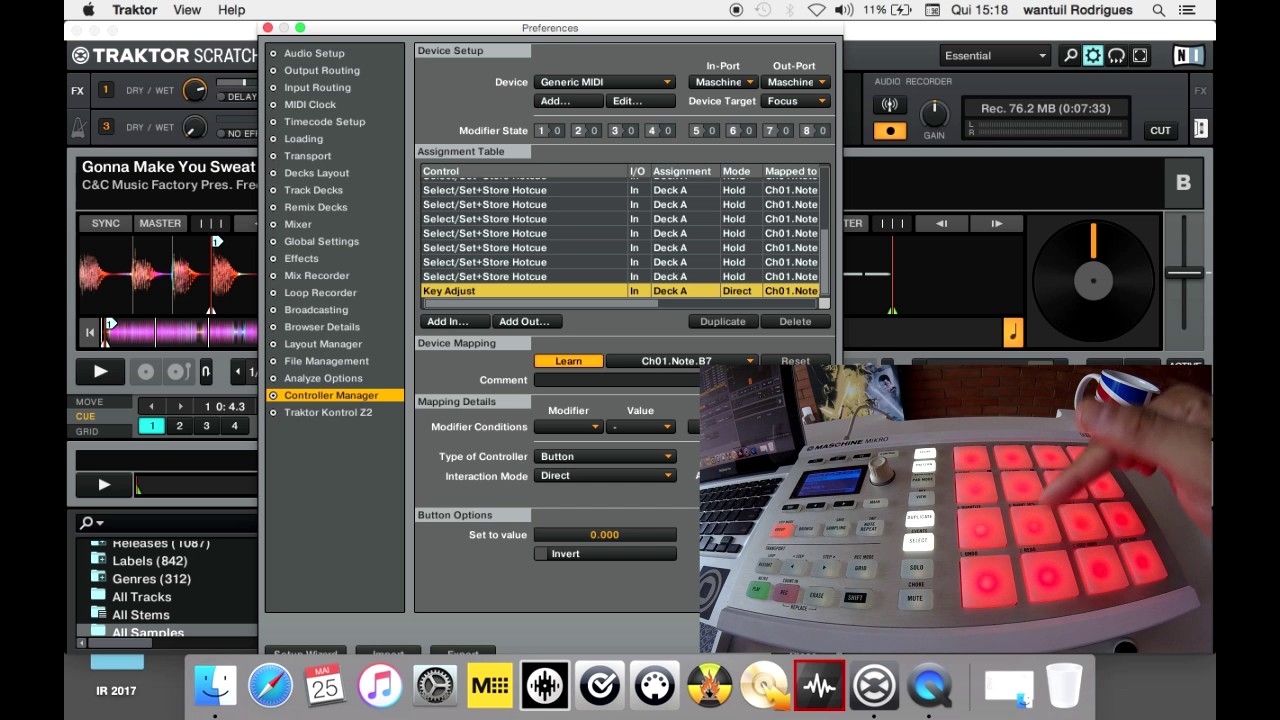Toggle SYNC on deck A
The image size is (1280, 720).
tap(106, 223)
